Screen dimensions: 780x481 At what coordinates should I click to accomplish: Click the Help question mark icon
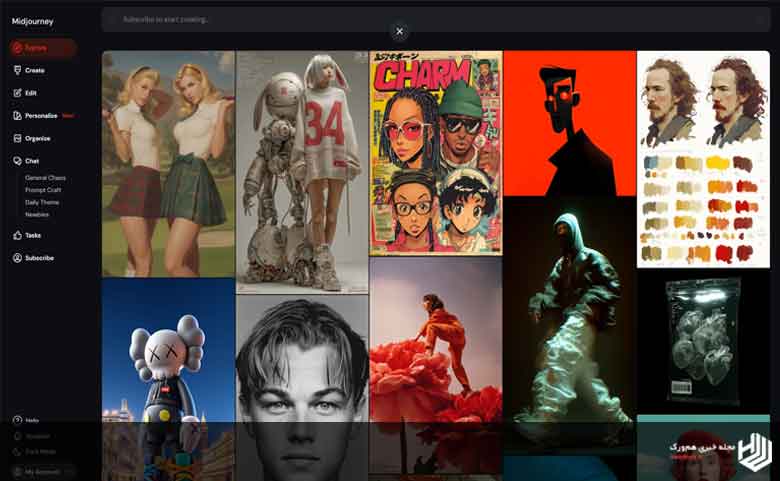click(x=17, y=420)
